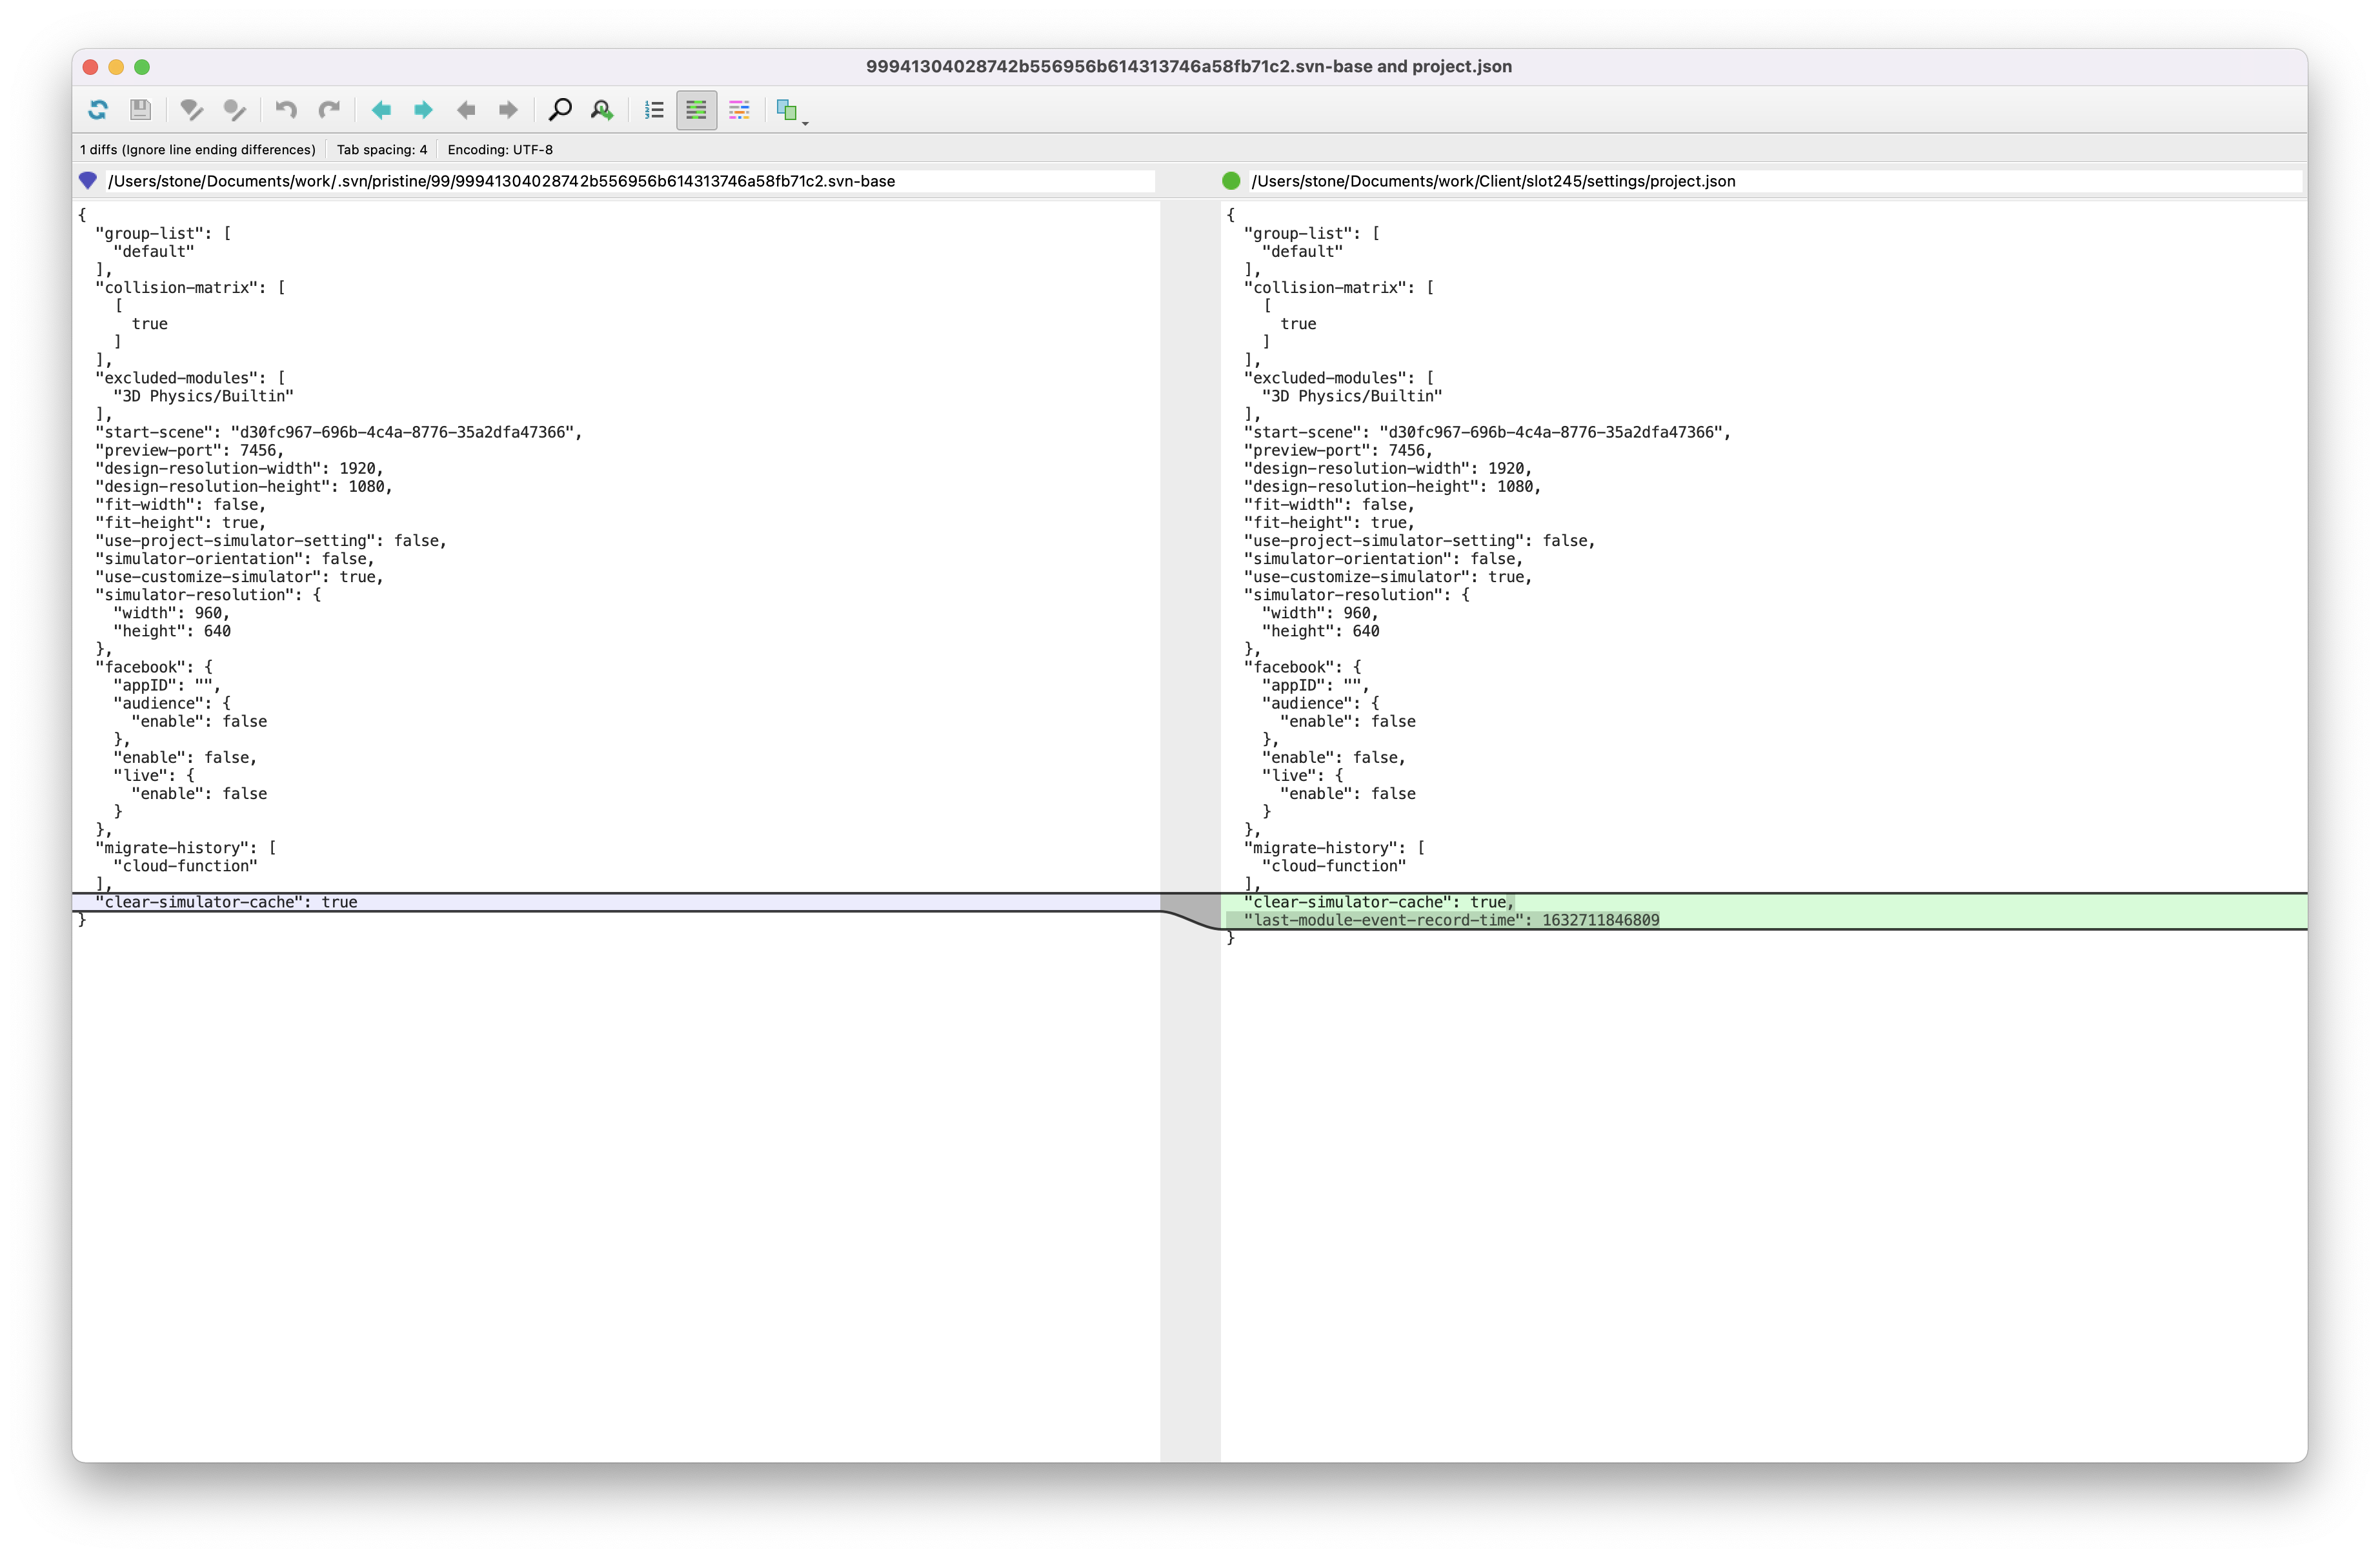Click the gray right arrow button
The width and height of the screenshot is (2380, 1558).
508,109
